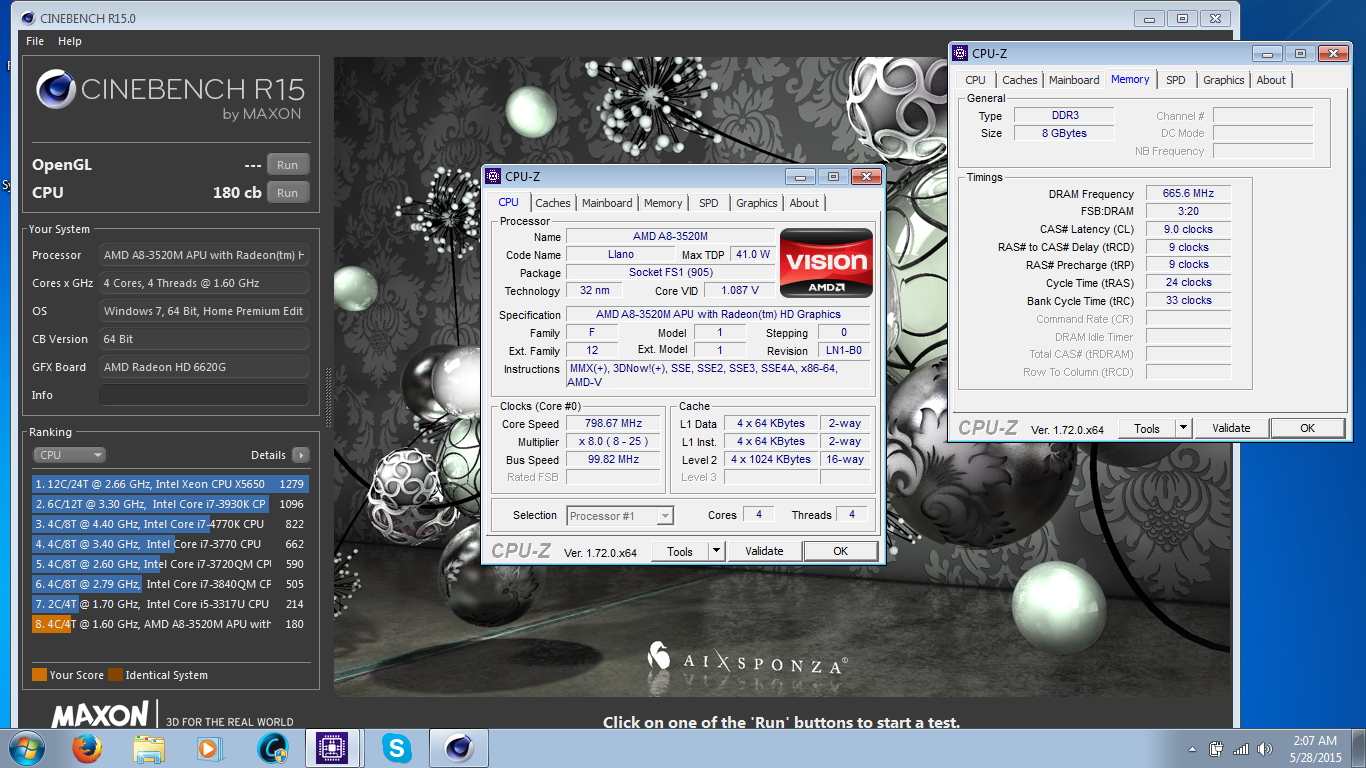Switch to Caches tab in front CPU-Z window
Screen dimensions: 1366x768
point(553,203)
